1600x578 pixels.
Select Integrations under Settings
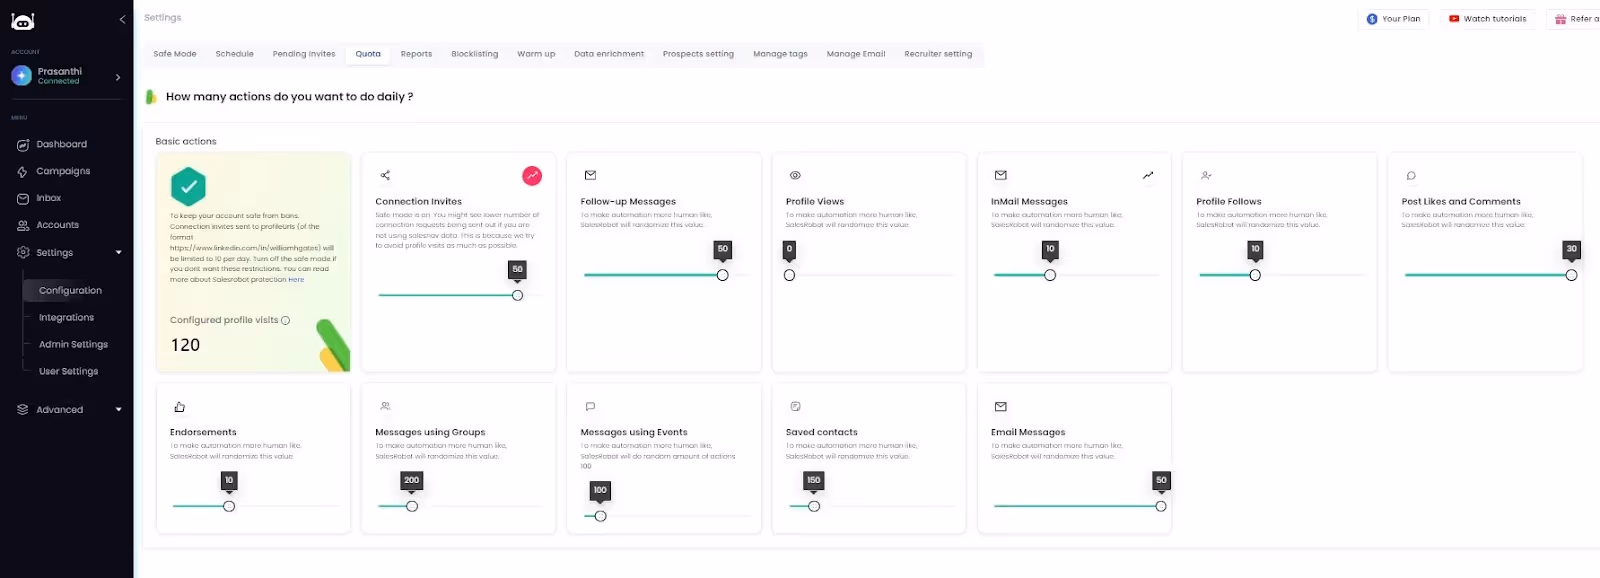pos(66,317)
